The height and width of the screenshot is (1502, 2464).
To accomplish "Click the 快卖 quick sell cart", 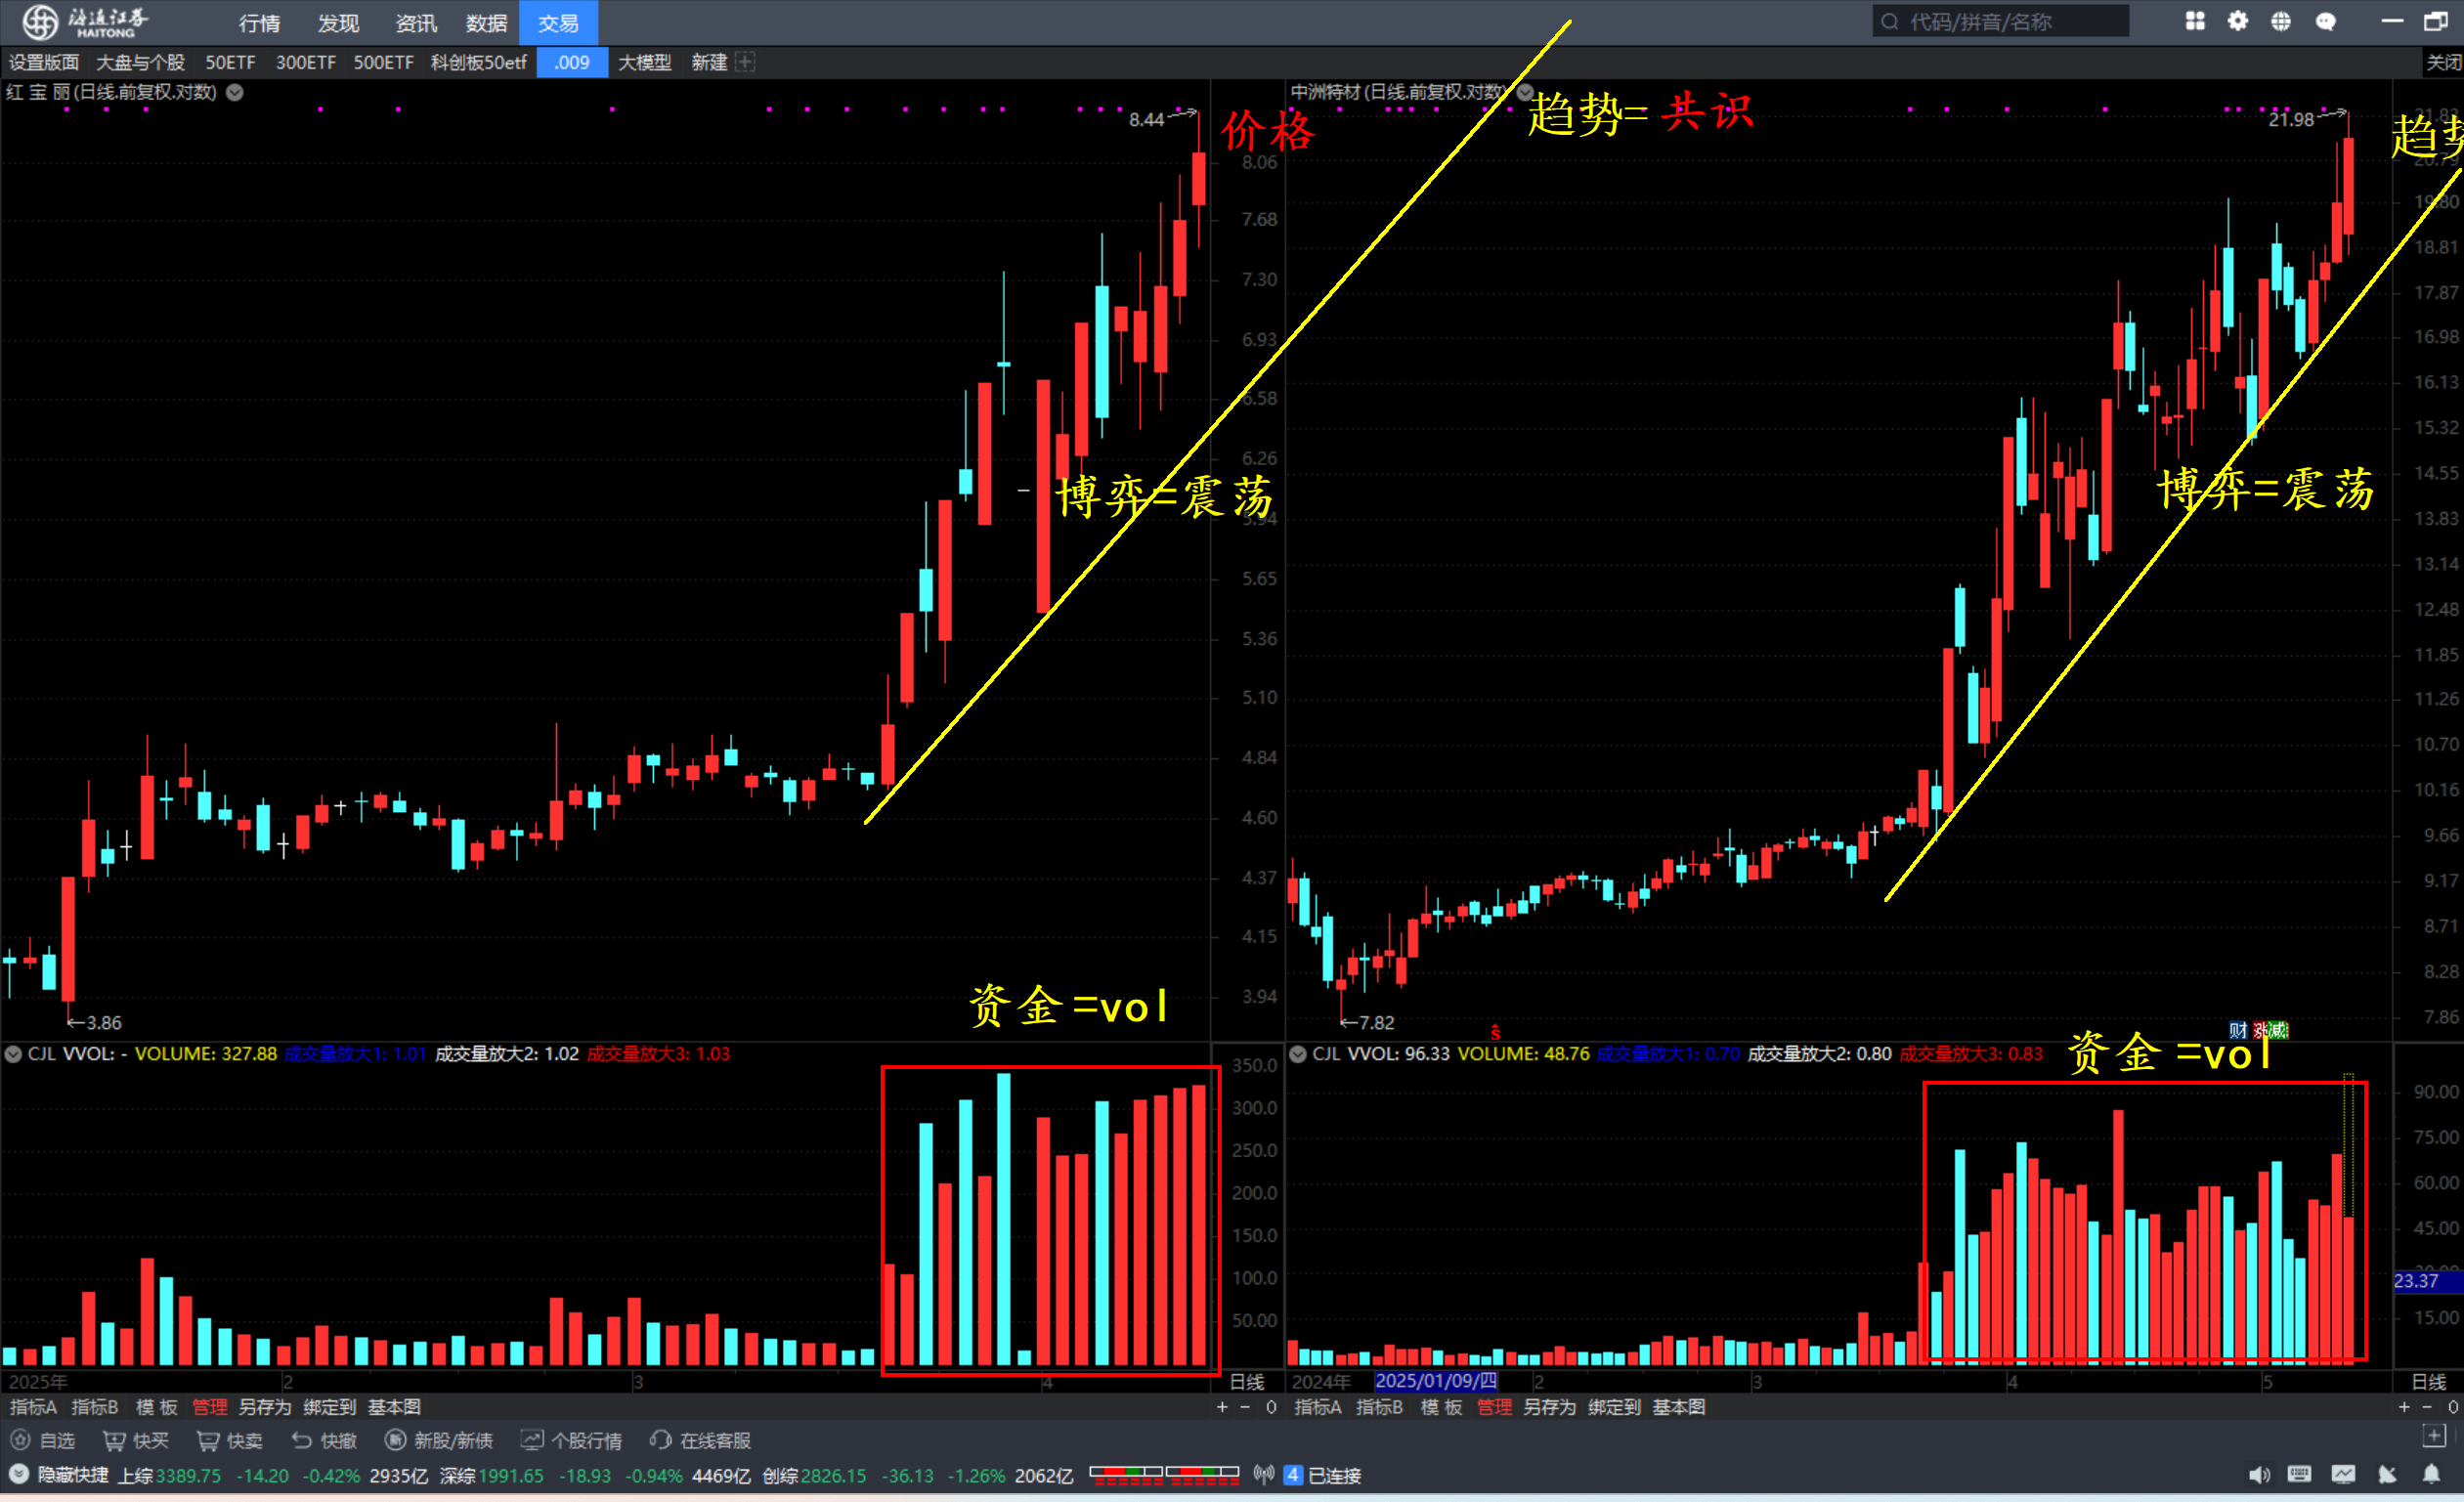I will point(229,1440).
